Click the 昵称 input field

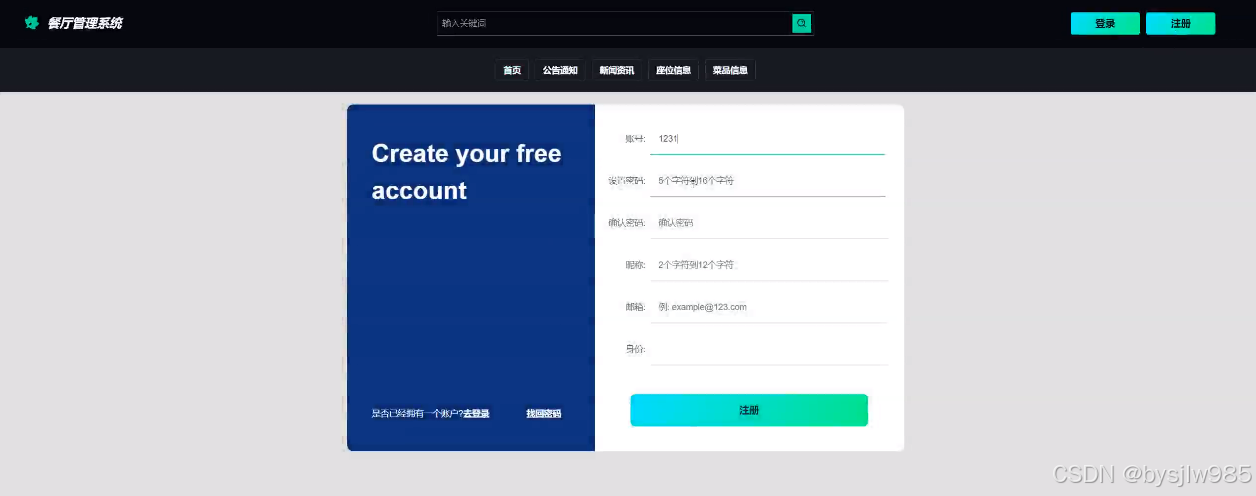click(768, 265)
